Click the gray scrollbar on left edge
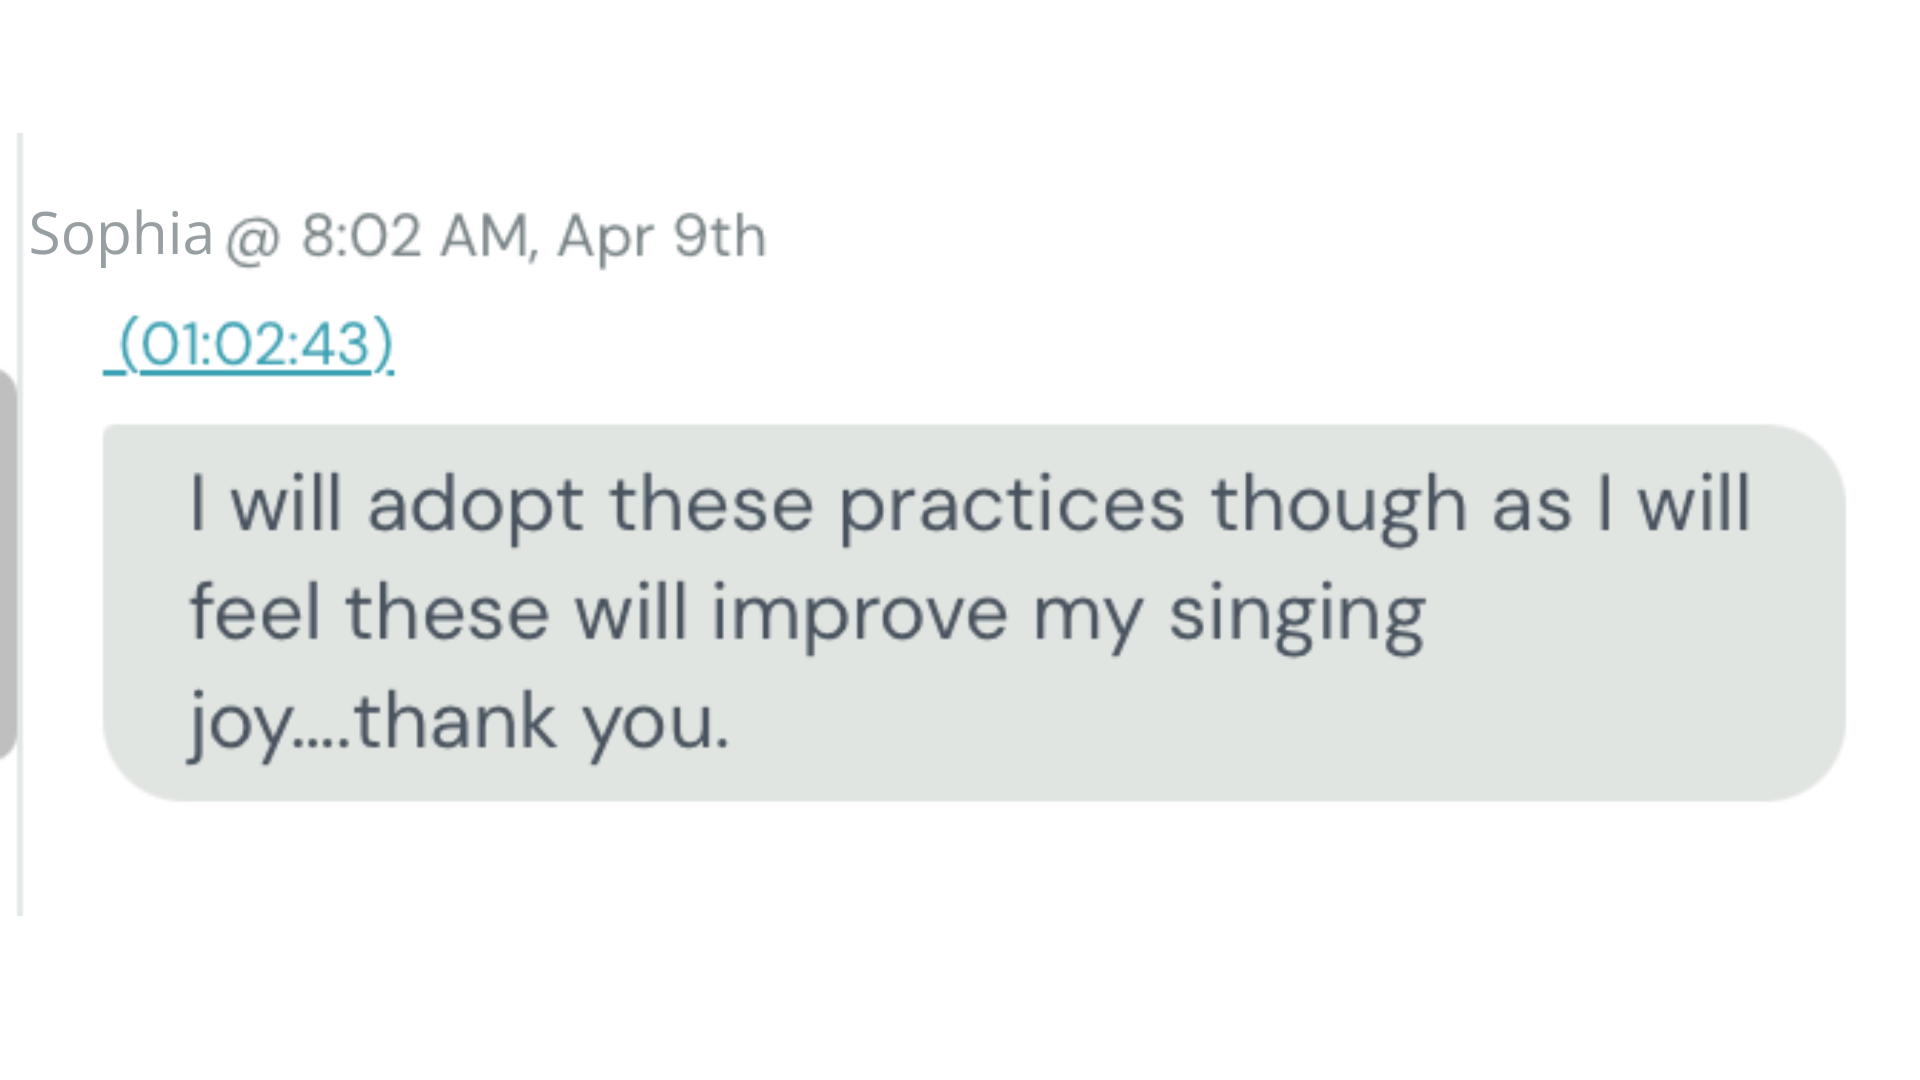Image resolution: width=1920 pixels, height=1080 pixels. (6, 565)
